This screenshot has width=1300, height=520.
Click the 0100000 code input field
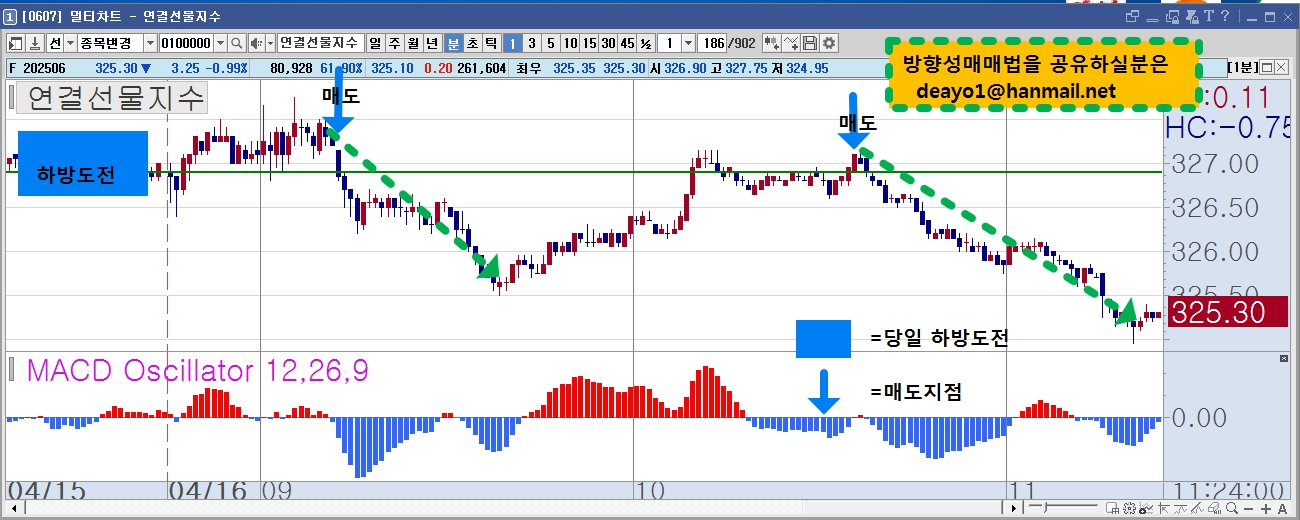click(x=187, y=43)
